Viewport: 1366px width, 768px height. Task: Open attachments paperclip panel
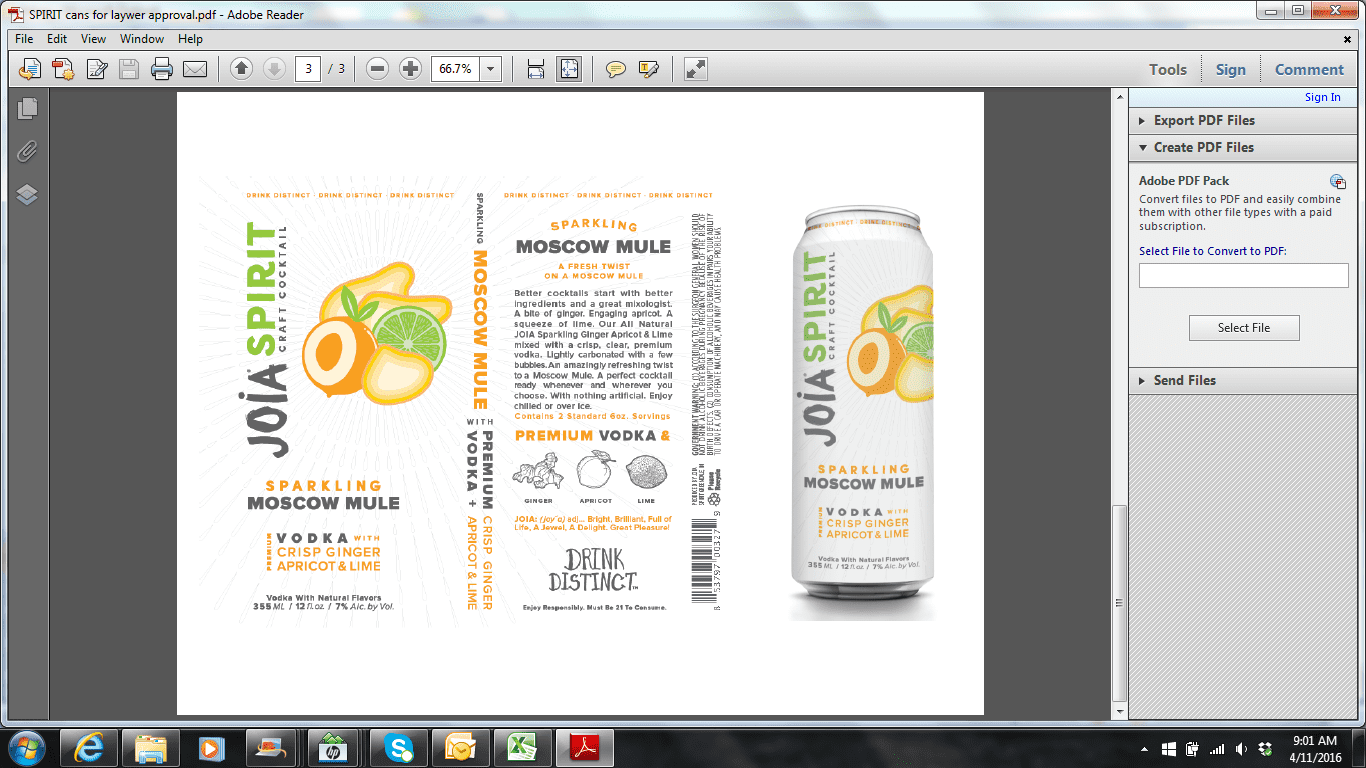coord(27,151)
